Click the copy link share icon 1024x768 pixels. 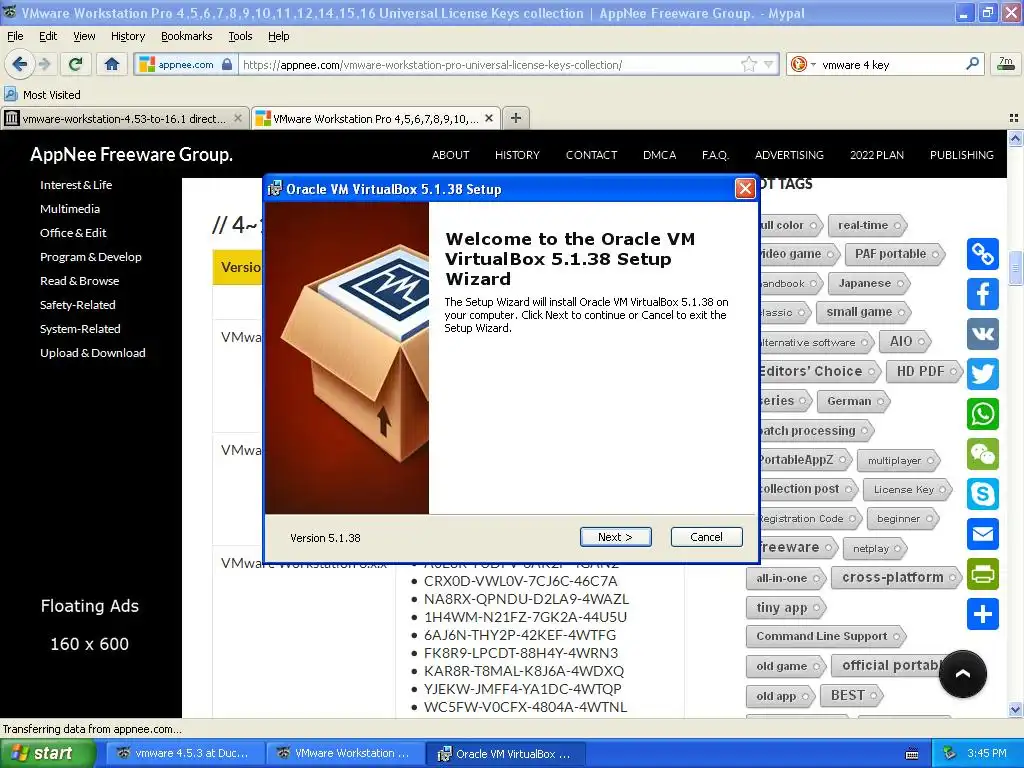click(982, 254)
